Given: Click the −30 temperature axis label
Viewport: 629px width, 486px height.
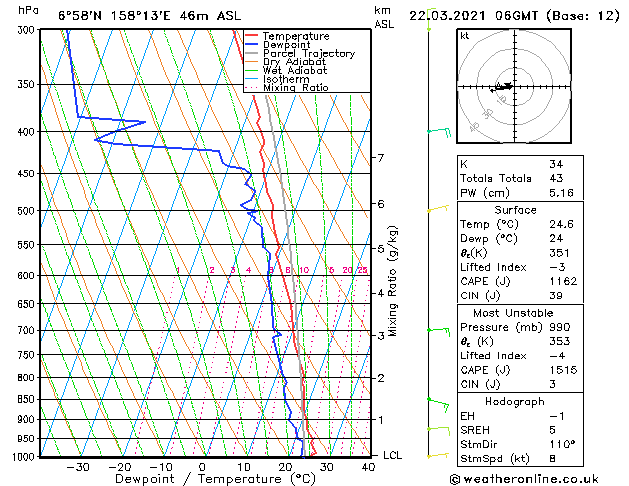Looking at the screenshot, I should click(78, 467).
